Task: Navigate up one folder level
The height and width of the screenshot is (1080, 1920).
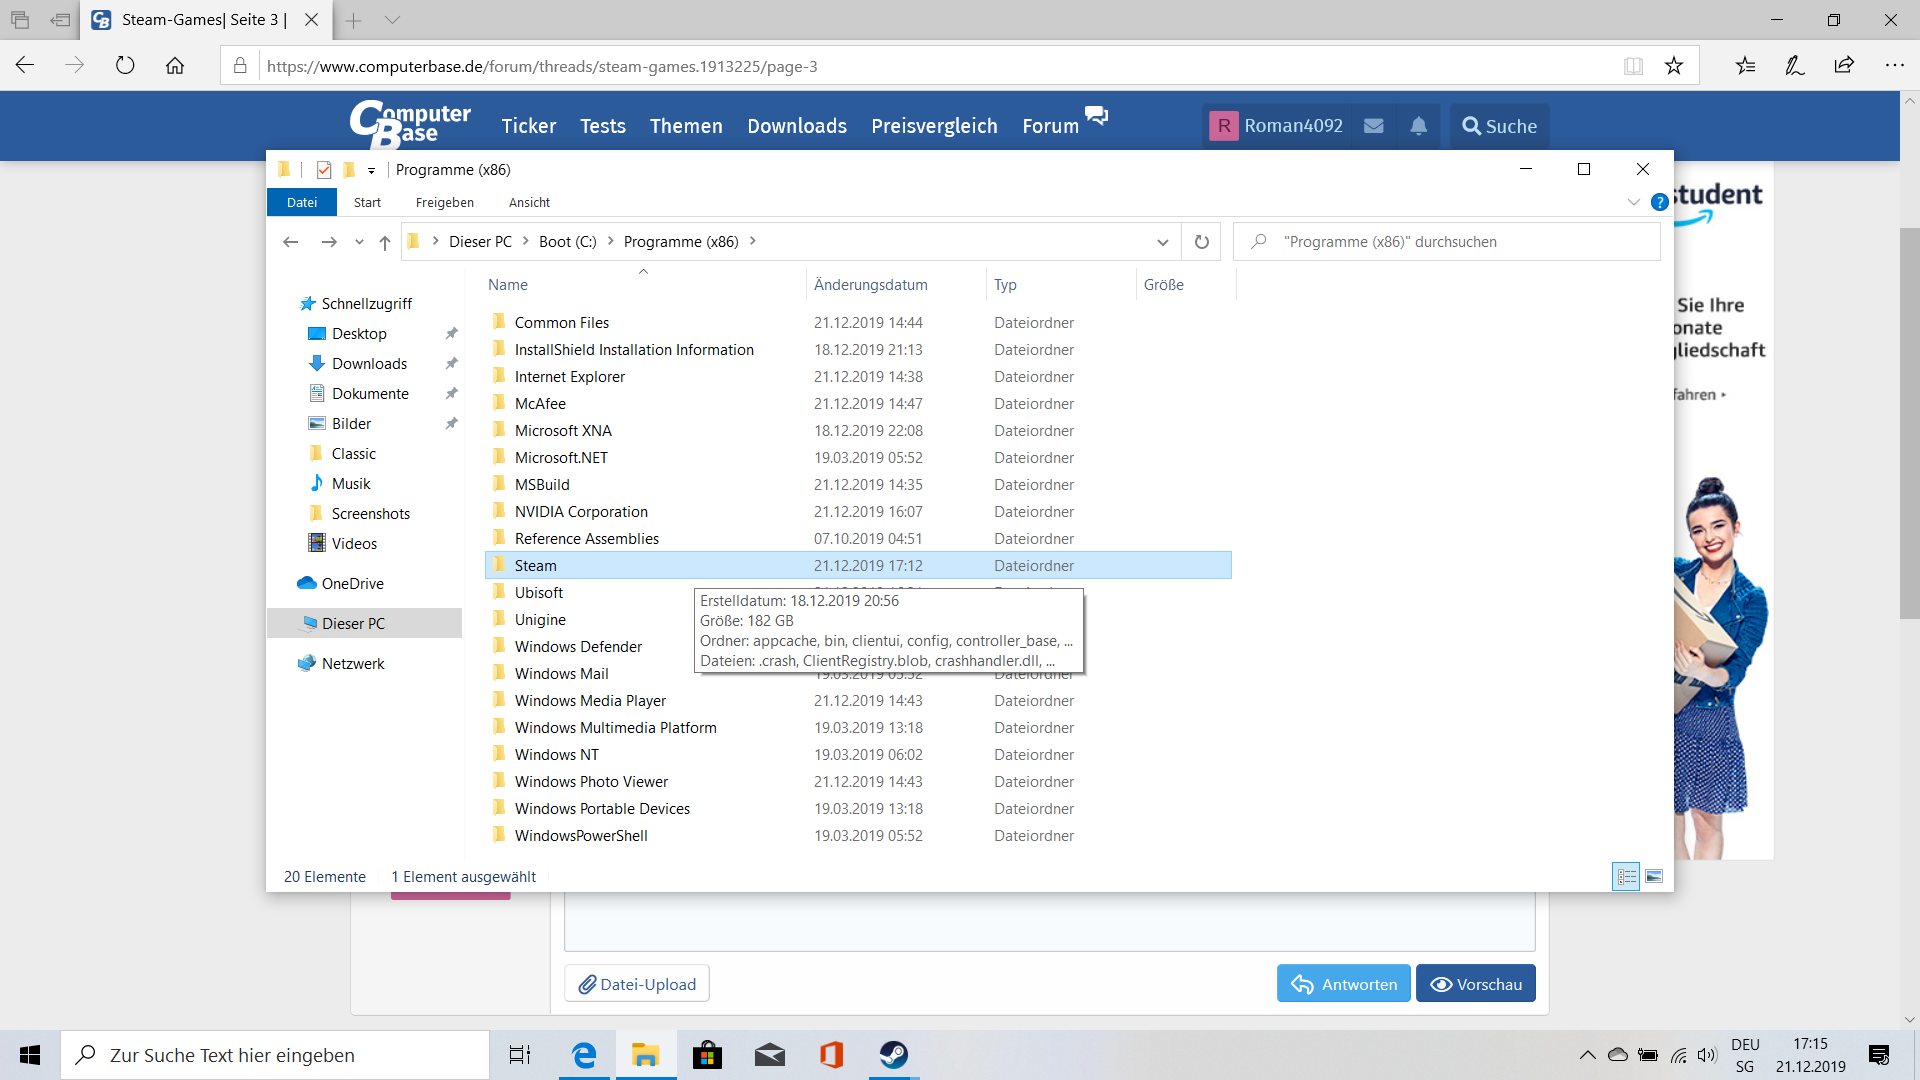Action: click(x=385, y=242)
